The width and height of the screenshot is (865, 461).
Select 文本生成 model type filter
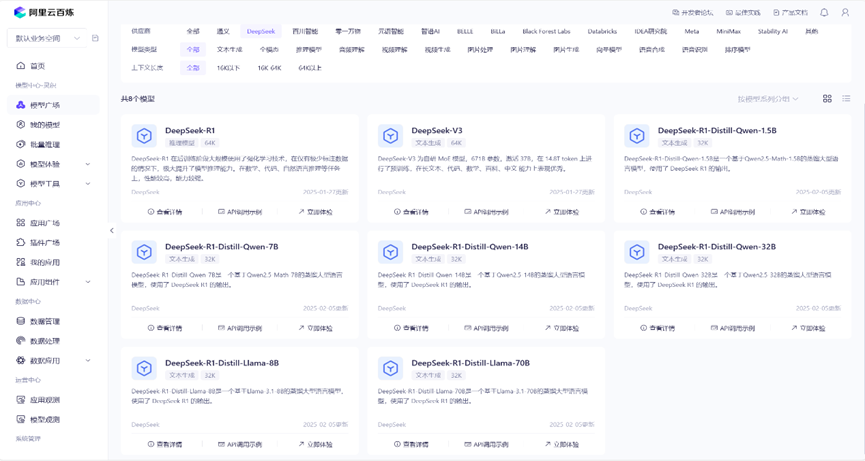[229, 50]
